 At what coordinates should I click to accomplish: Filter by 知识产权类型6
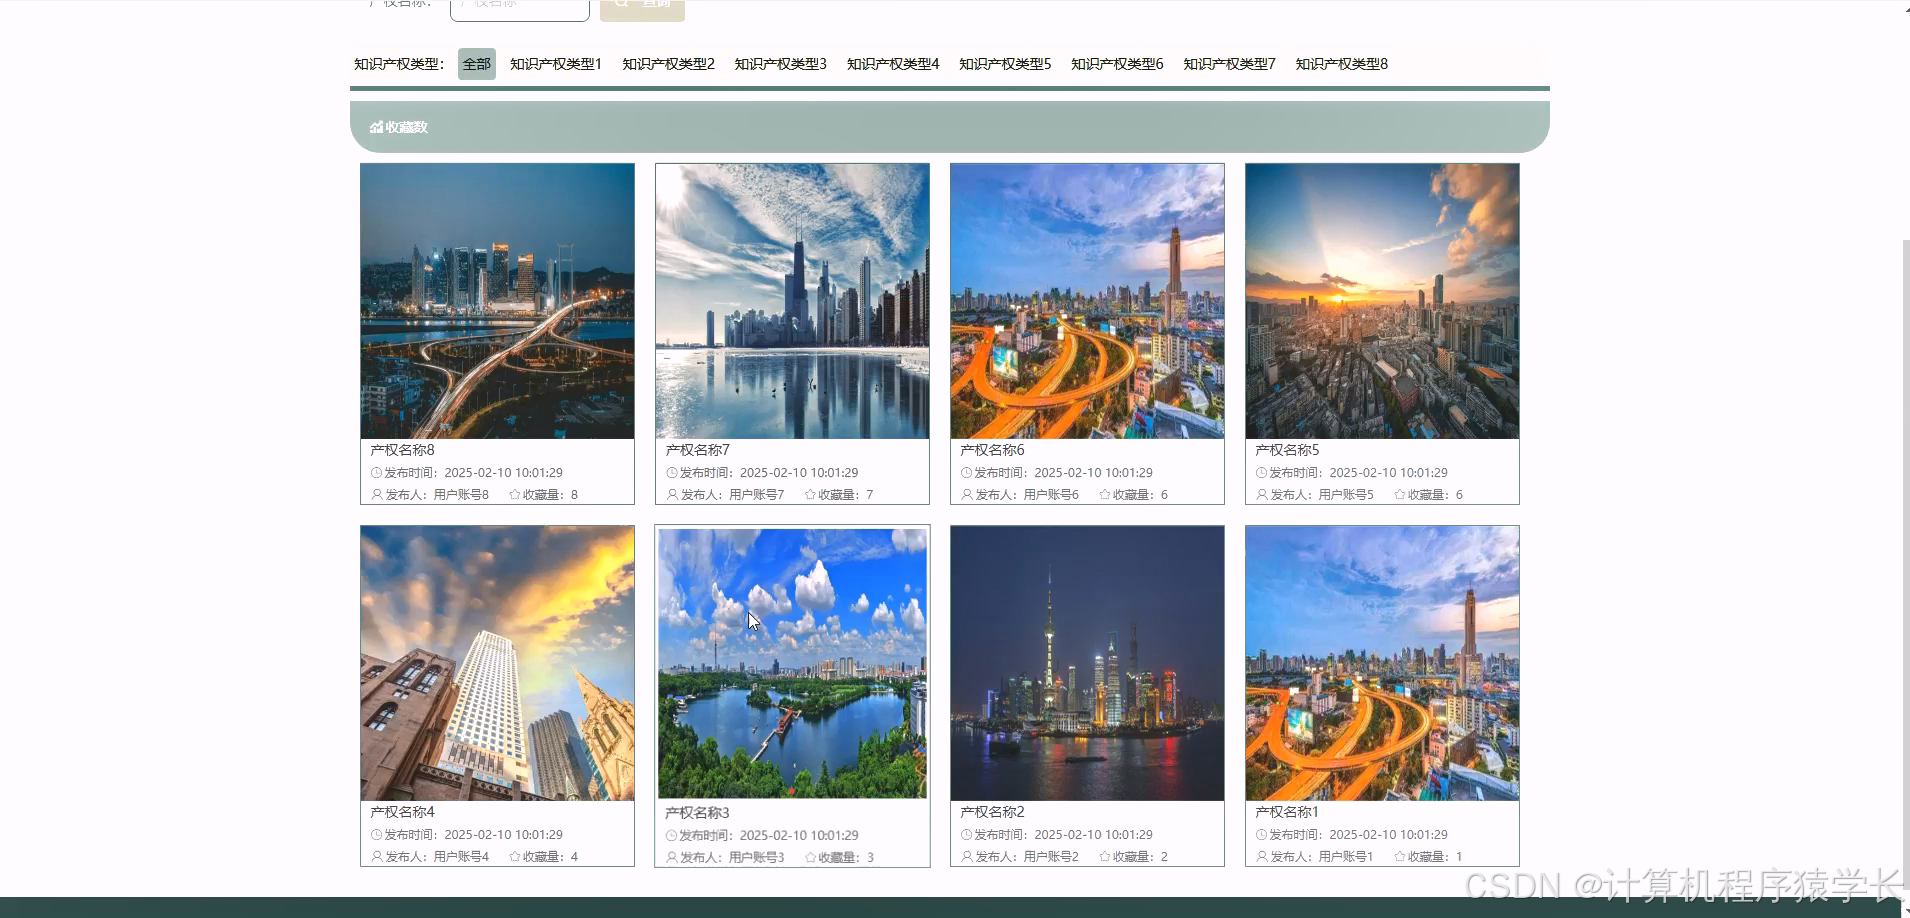[1117, 64]
